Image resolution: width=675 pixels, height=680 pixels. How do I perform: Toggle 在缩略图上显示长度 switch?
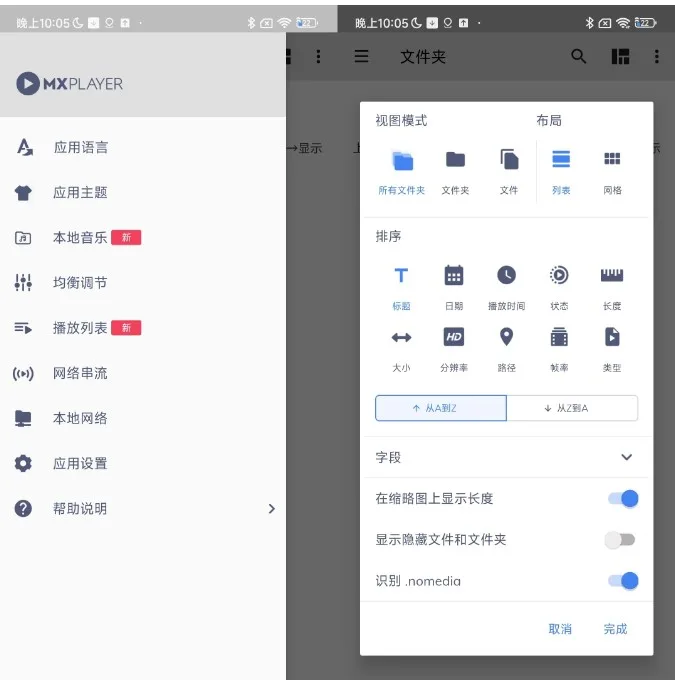coord(623,499)
